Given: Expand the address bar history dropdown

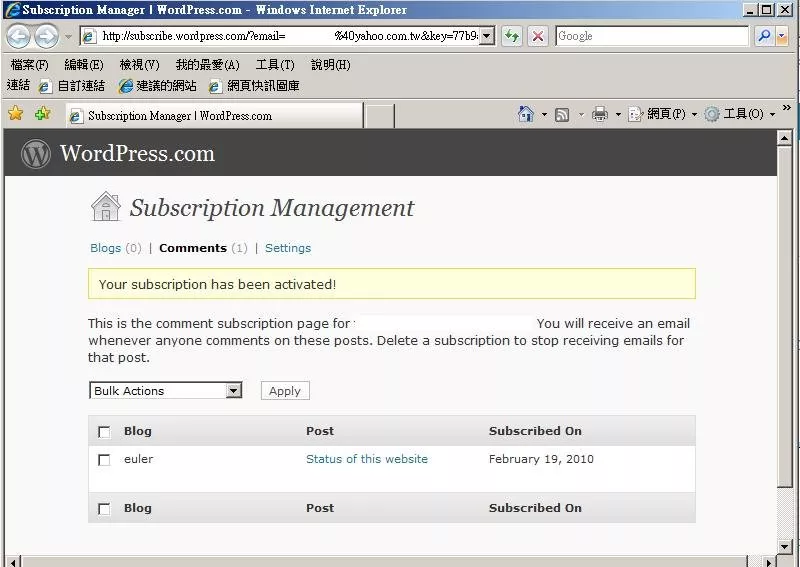Looking at the screenshot, I should [487, 36].
